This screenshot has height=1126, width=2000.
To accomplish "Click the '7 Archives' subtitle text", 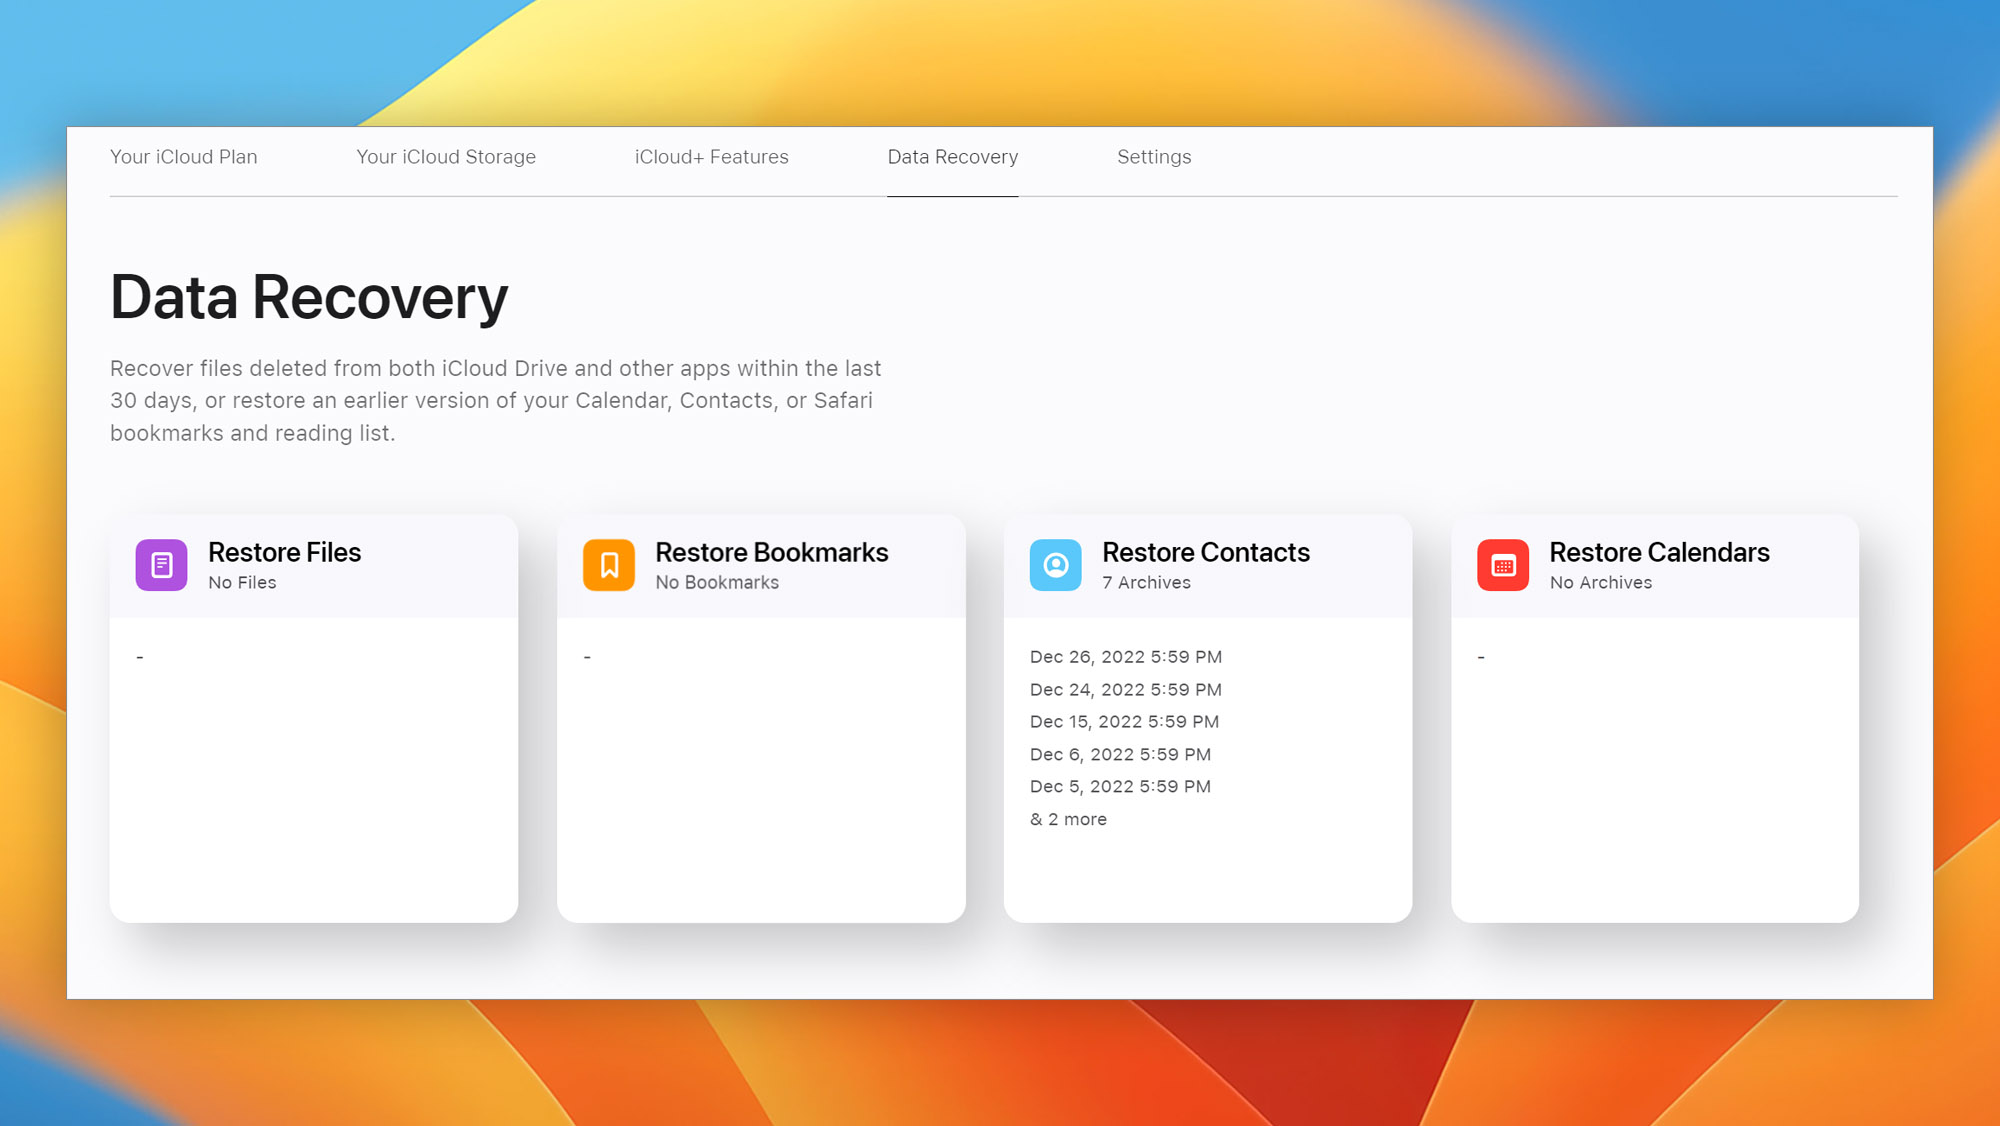I will [1147, 583].
